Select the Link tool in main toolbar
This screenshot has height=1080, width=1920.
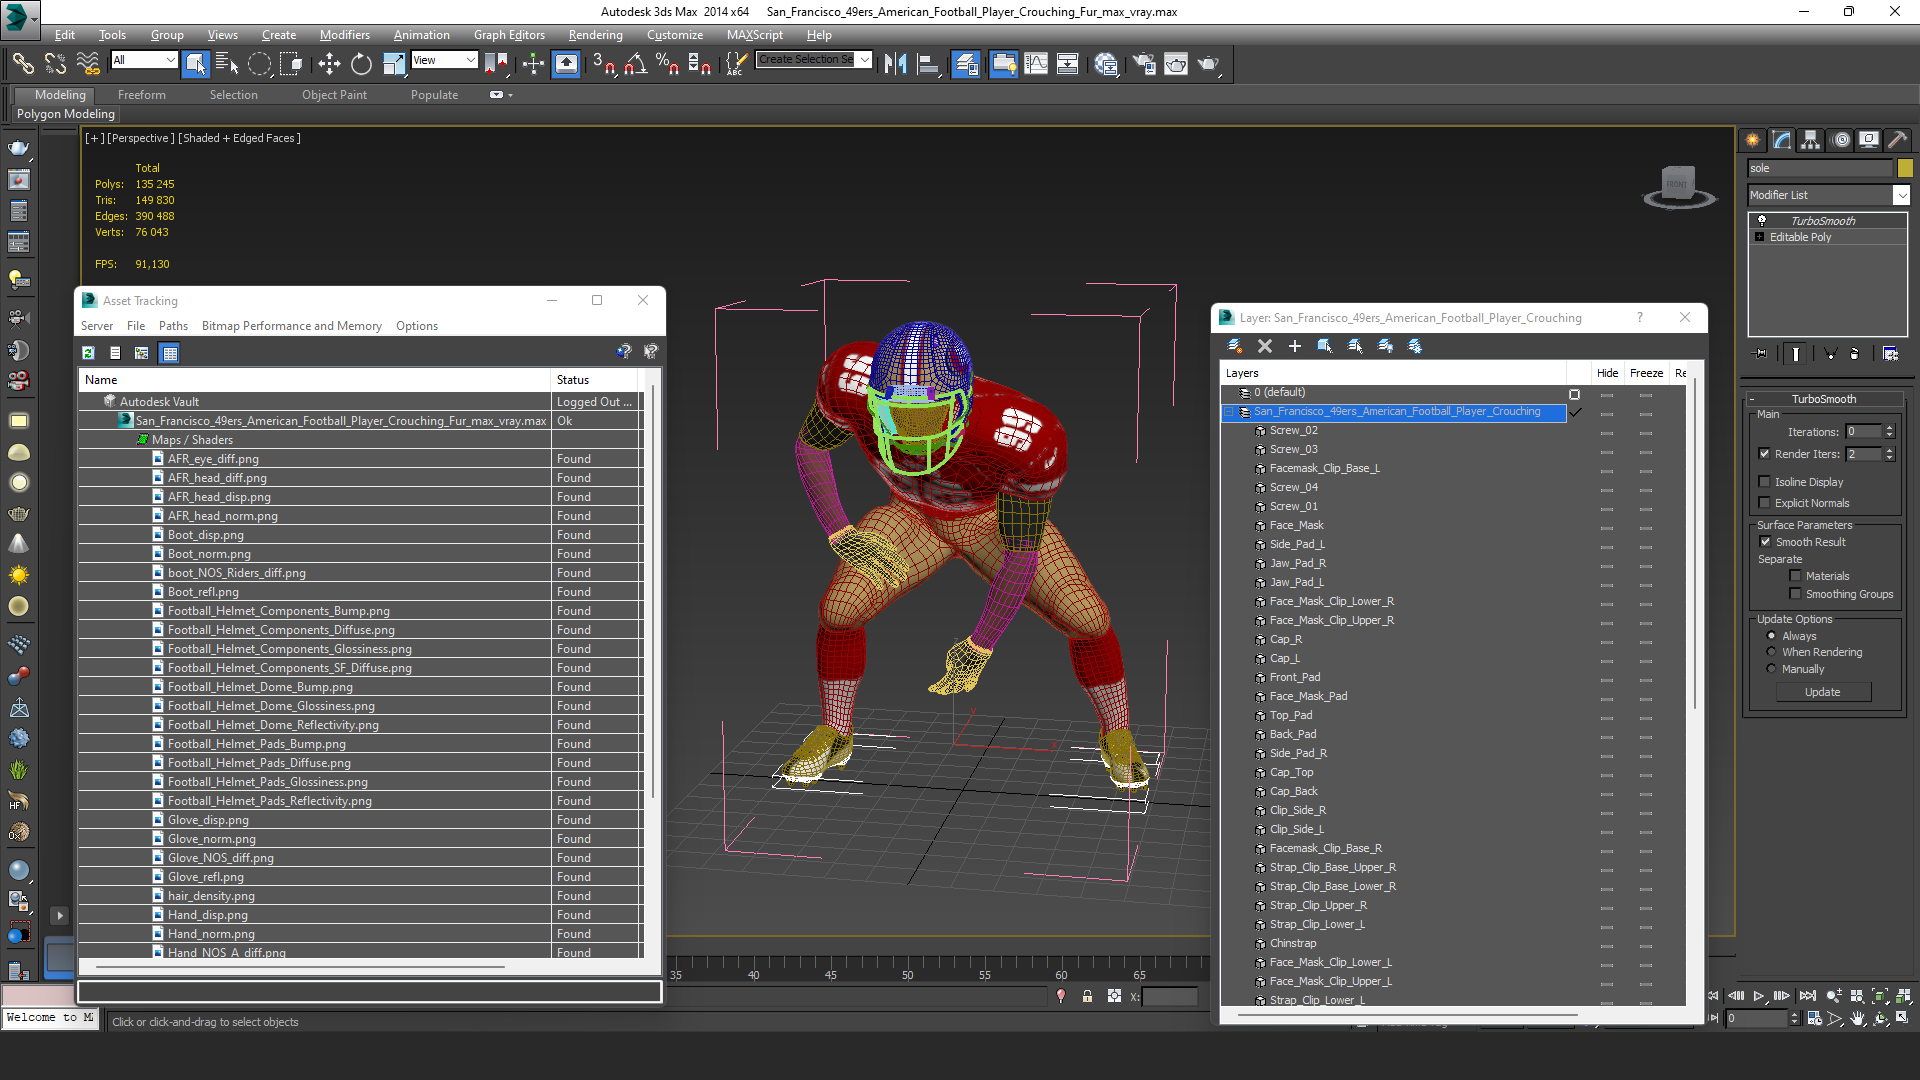pyautogui.click(x=22, y=64)
